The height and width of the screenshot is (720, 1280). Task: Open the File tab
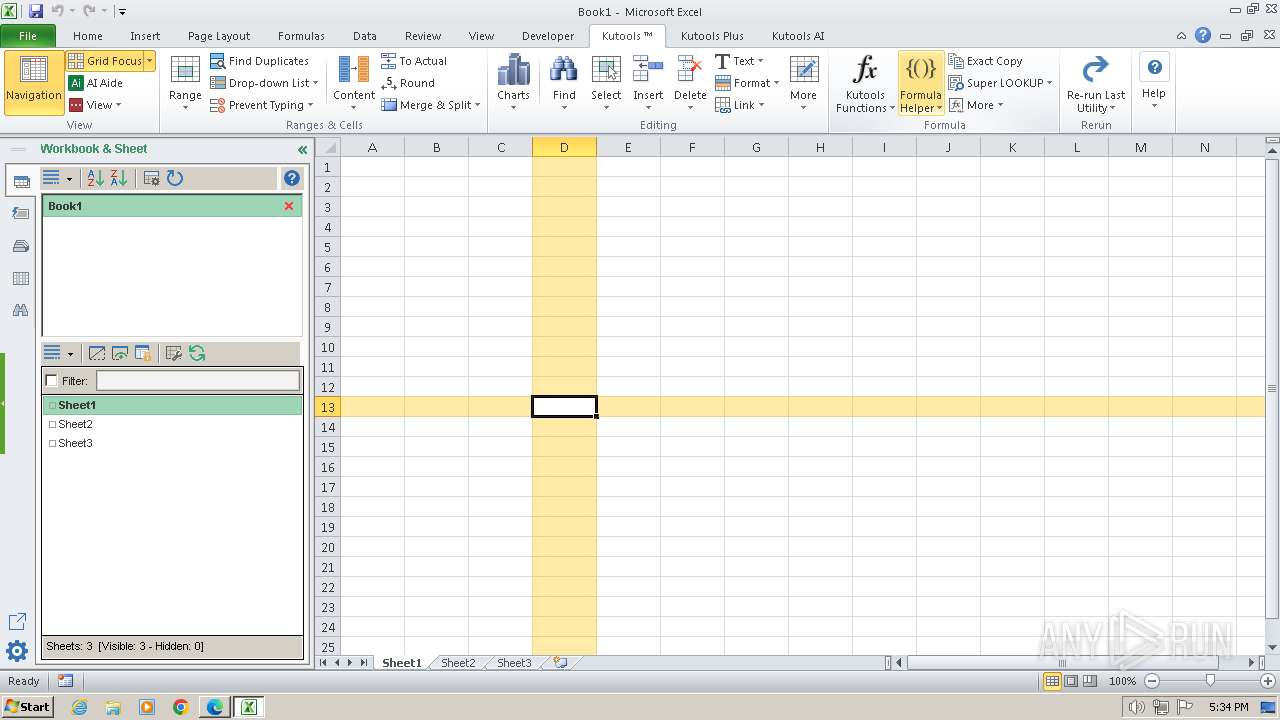[x=28, y=36]
